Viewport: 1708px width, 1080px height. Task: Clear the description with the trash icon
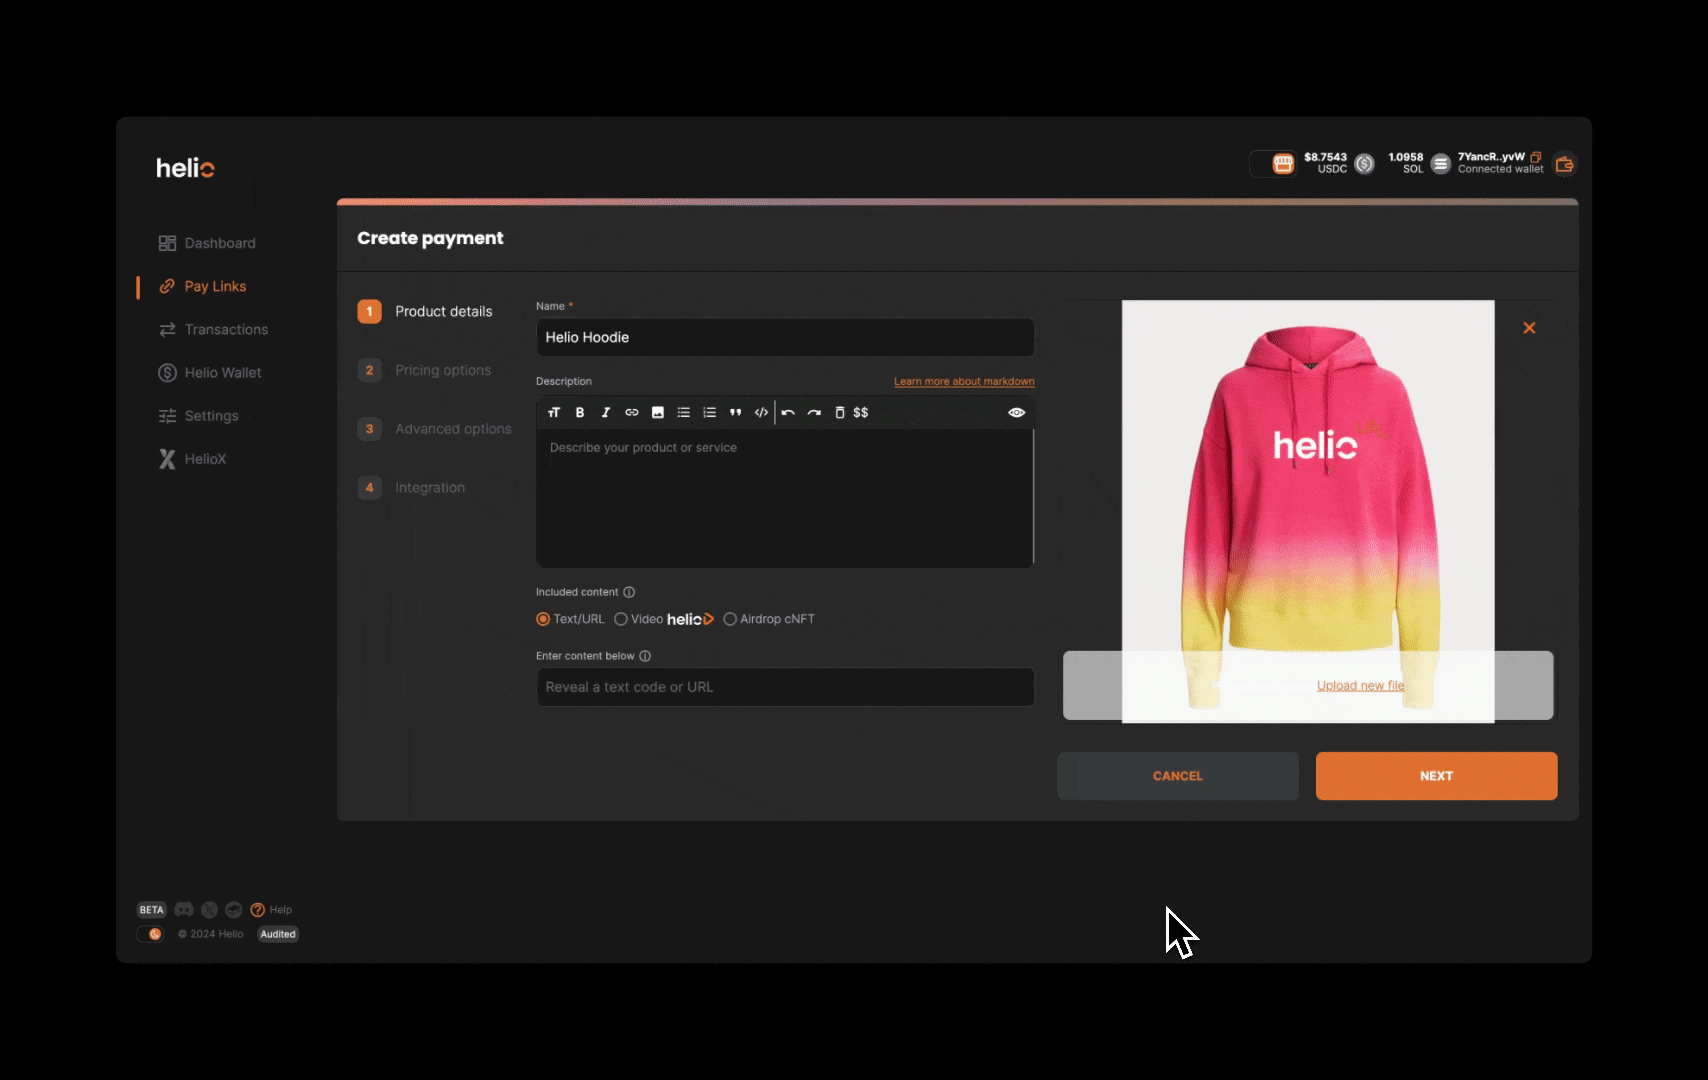pyautogui.click(x=840, y=412)
